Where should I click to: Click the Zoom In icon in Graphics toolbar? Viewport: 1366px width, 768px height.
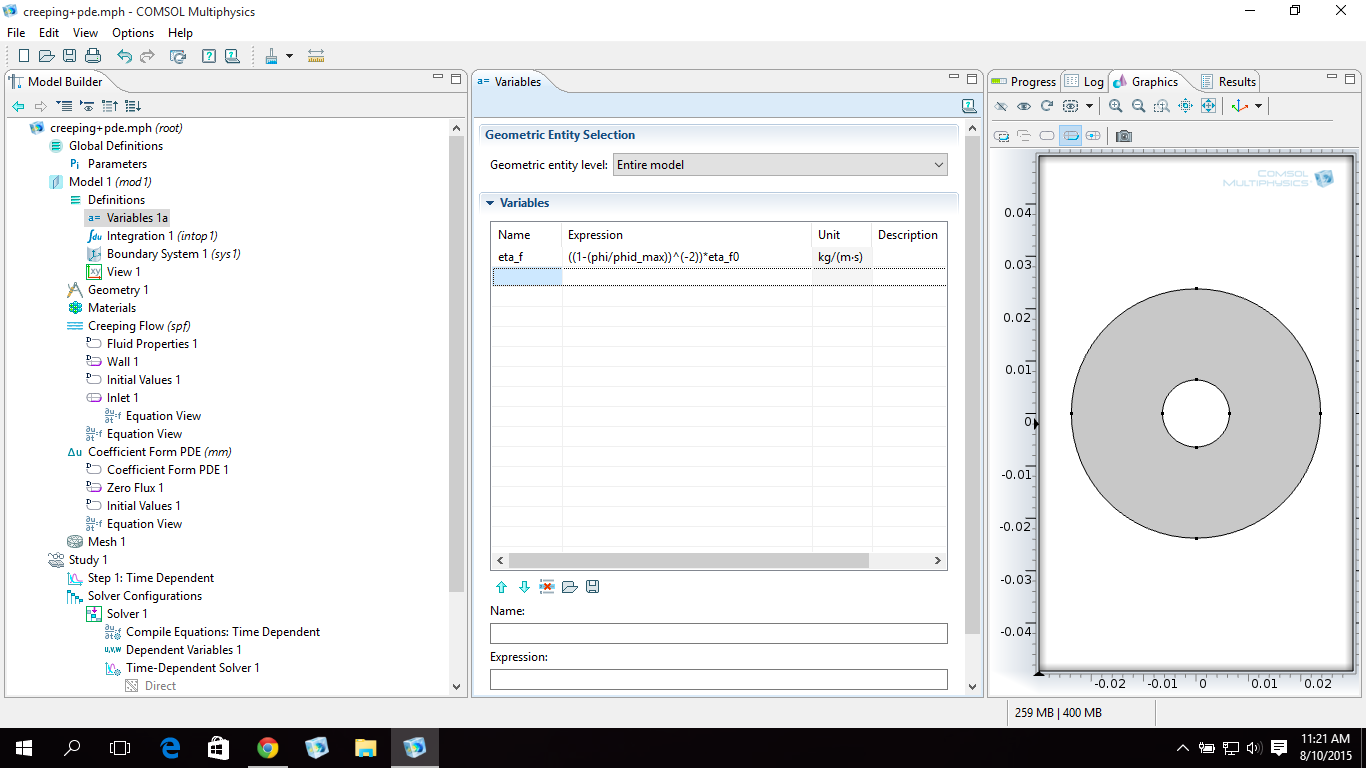pos(1115,106)
